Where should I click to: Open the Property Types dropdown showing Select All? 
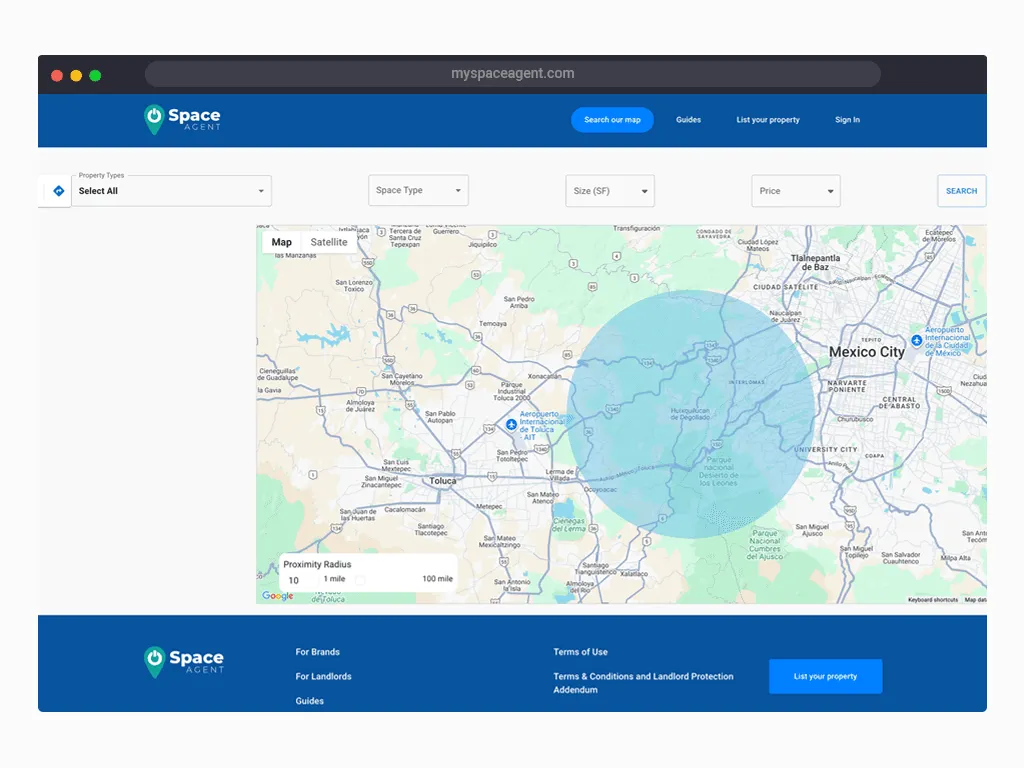click(x=170, y=191)
